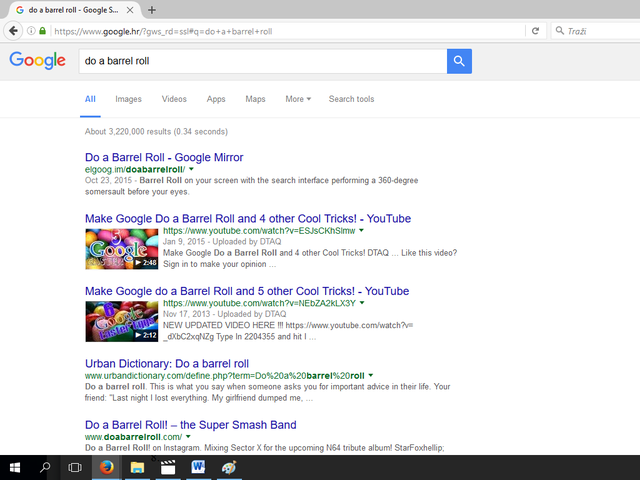The width and height of the screenshot is (640, 480).
Task: Open 'Urban Dictionary: Do a barrel roll' result
Action: click(167, 364)
